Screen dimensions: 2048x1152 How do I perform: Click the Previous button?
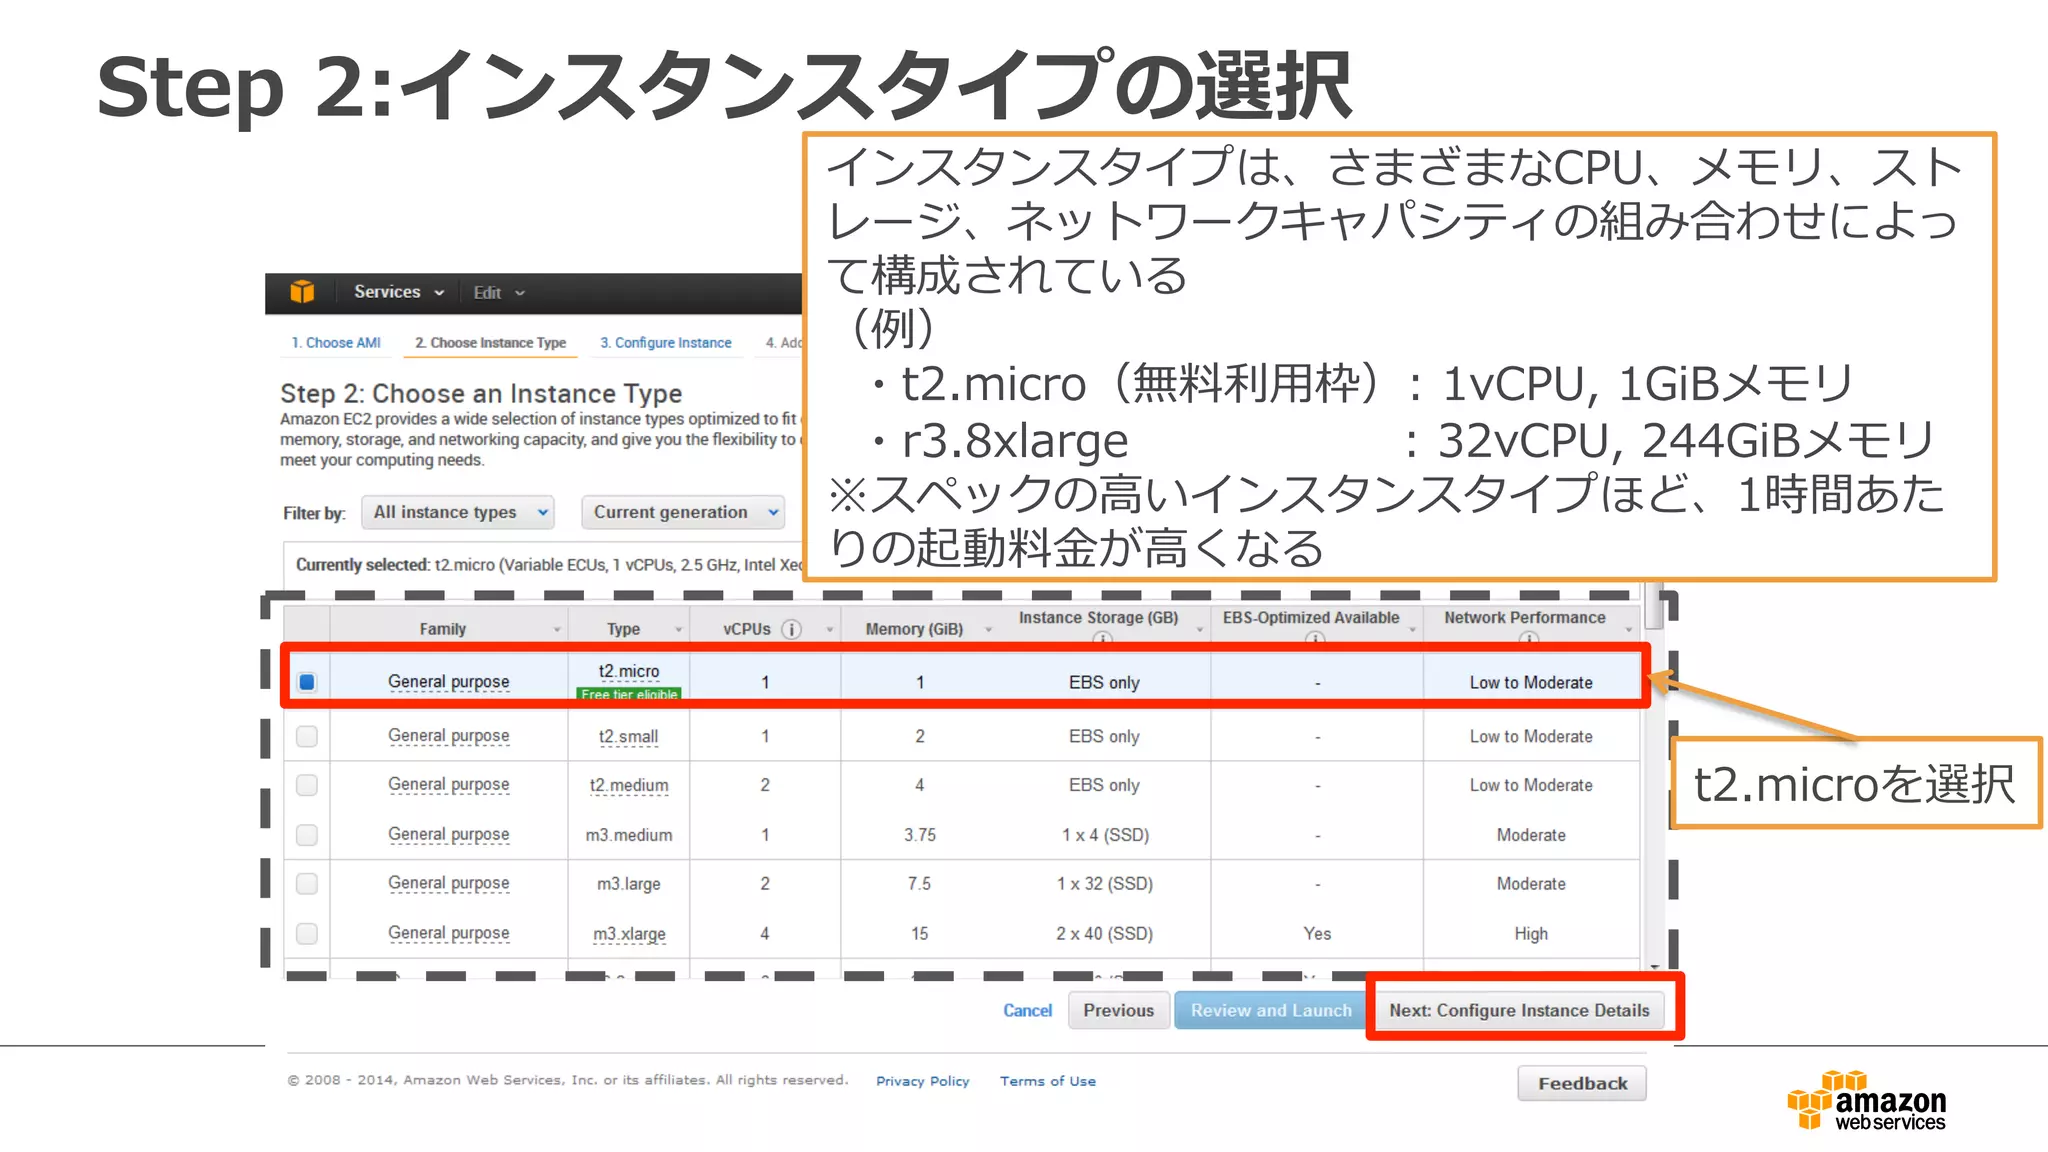click(1118, 1010)
